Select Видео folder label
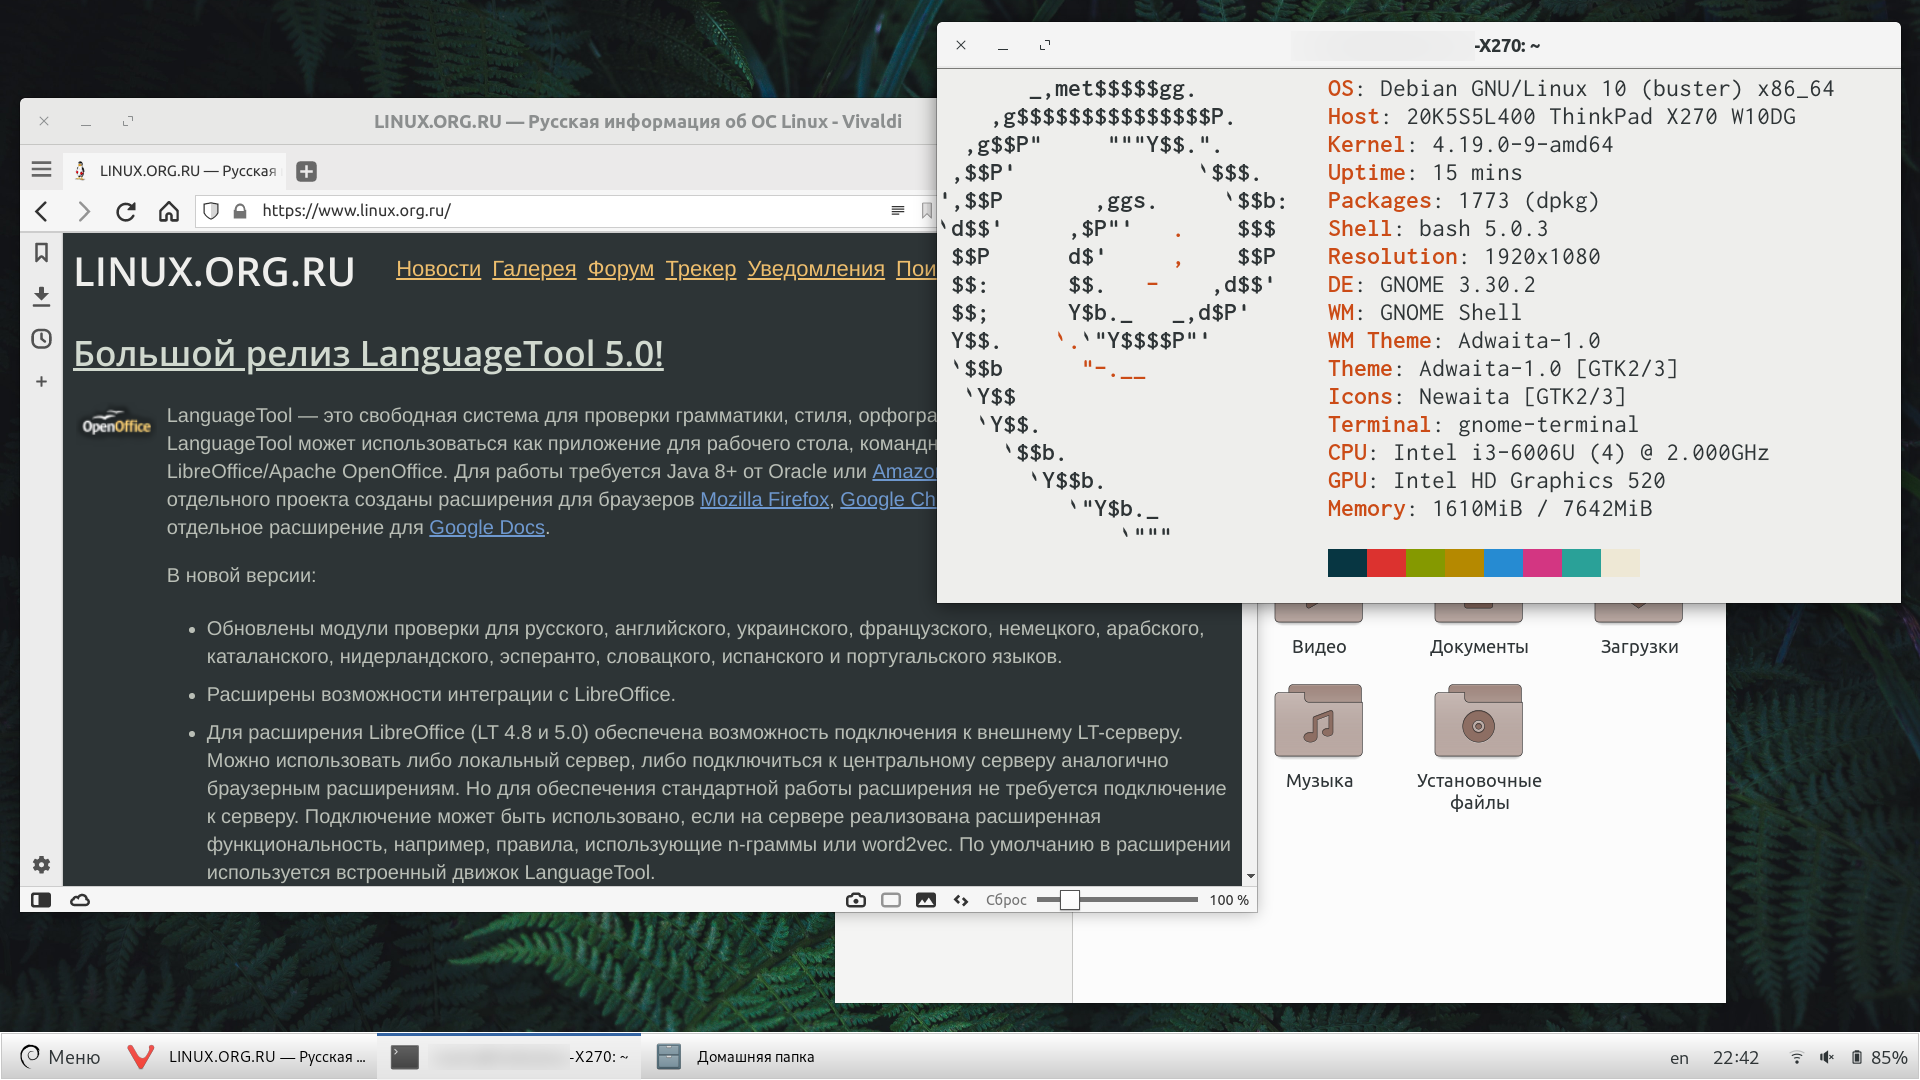 point(1319,647)
